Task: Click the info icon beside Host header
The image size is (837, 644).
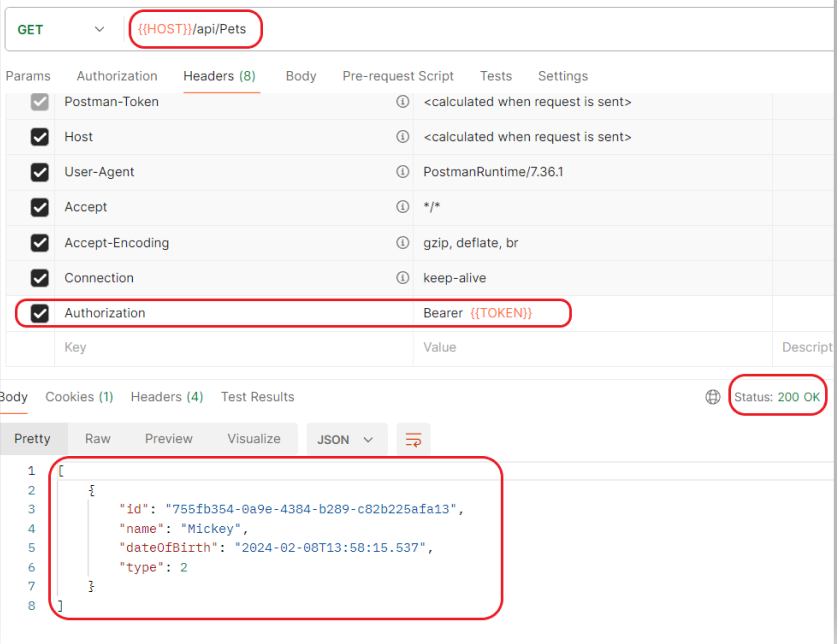Action: (403, 137)
